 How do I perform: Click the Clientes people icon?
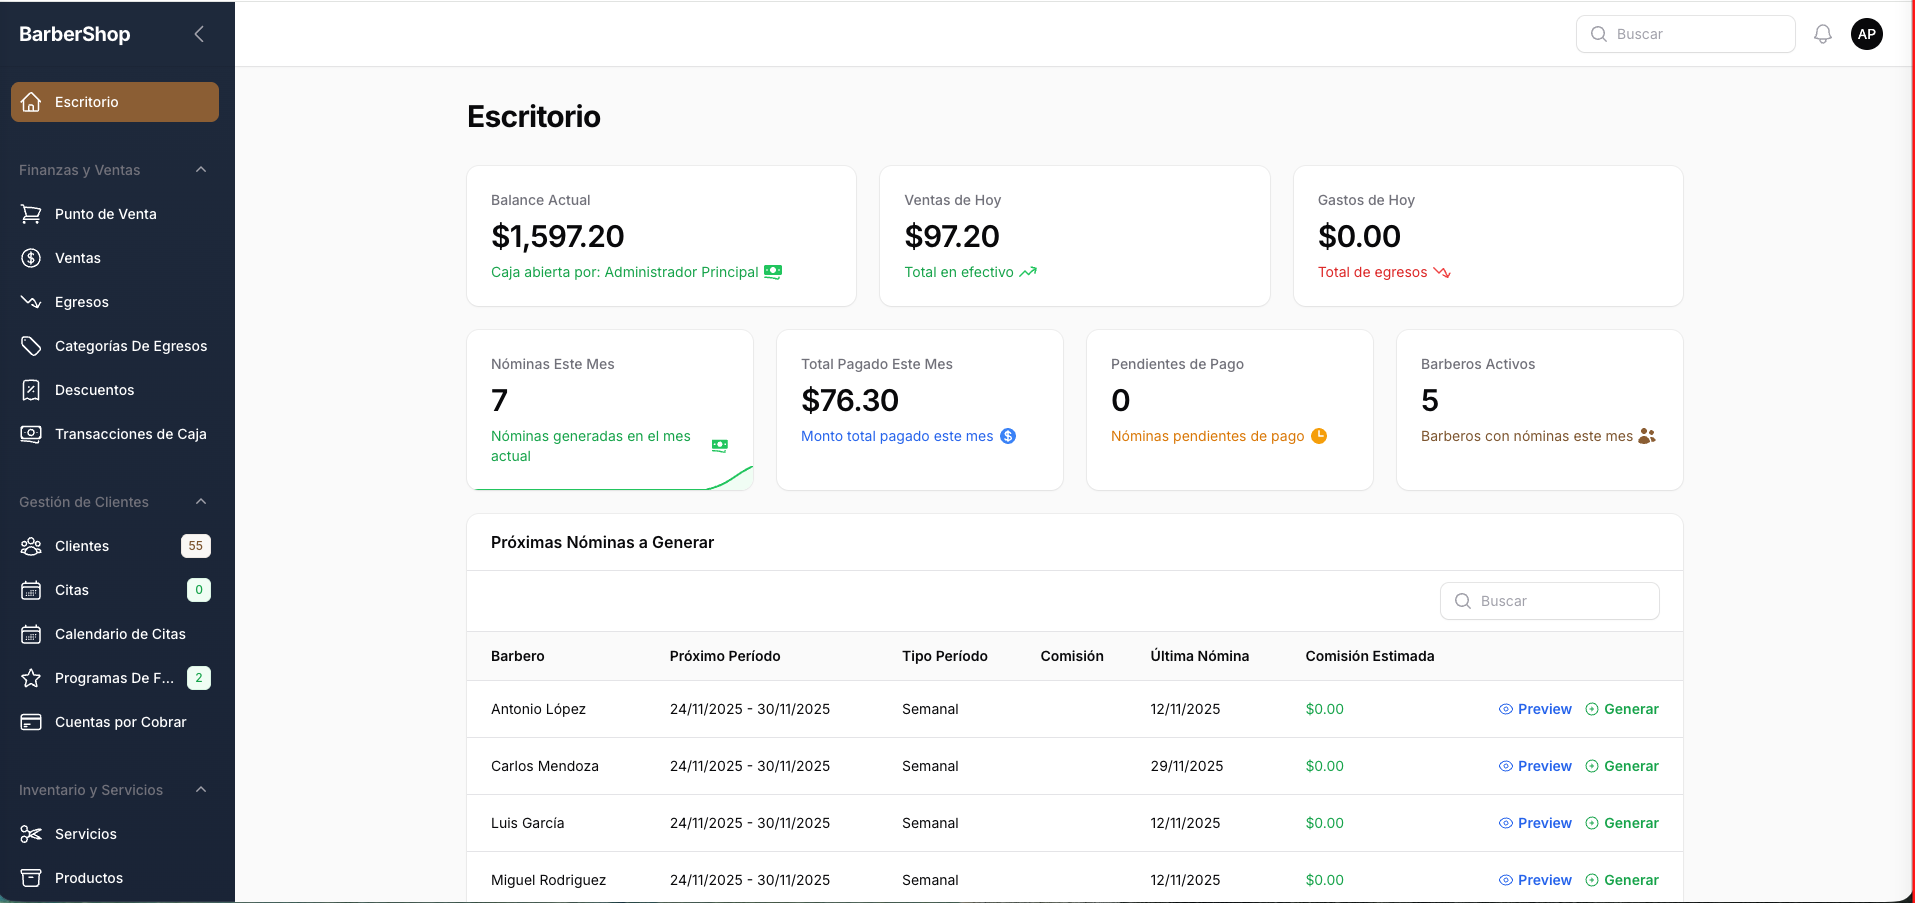[31, 546]
